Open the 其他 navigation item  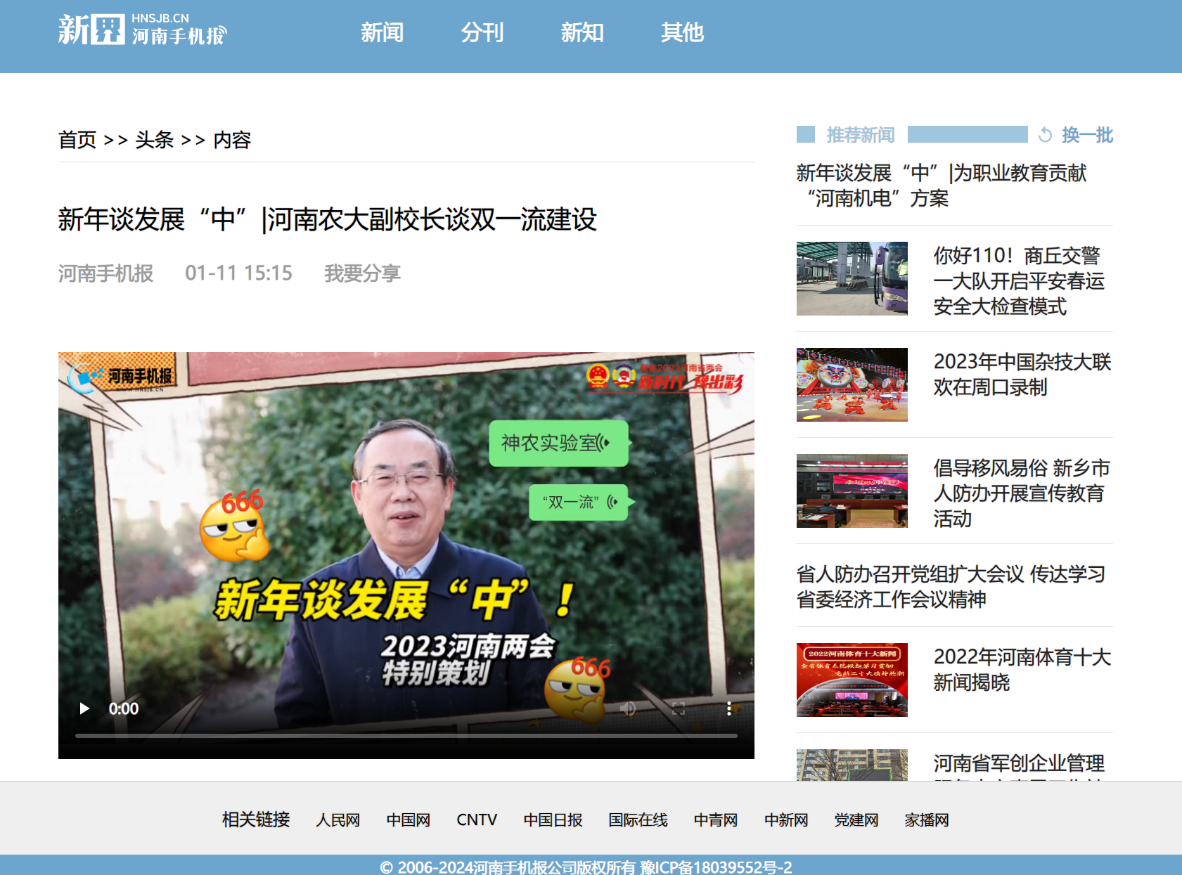(x=682, y=33)
